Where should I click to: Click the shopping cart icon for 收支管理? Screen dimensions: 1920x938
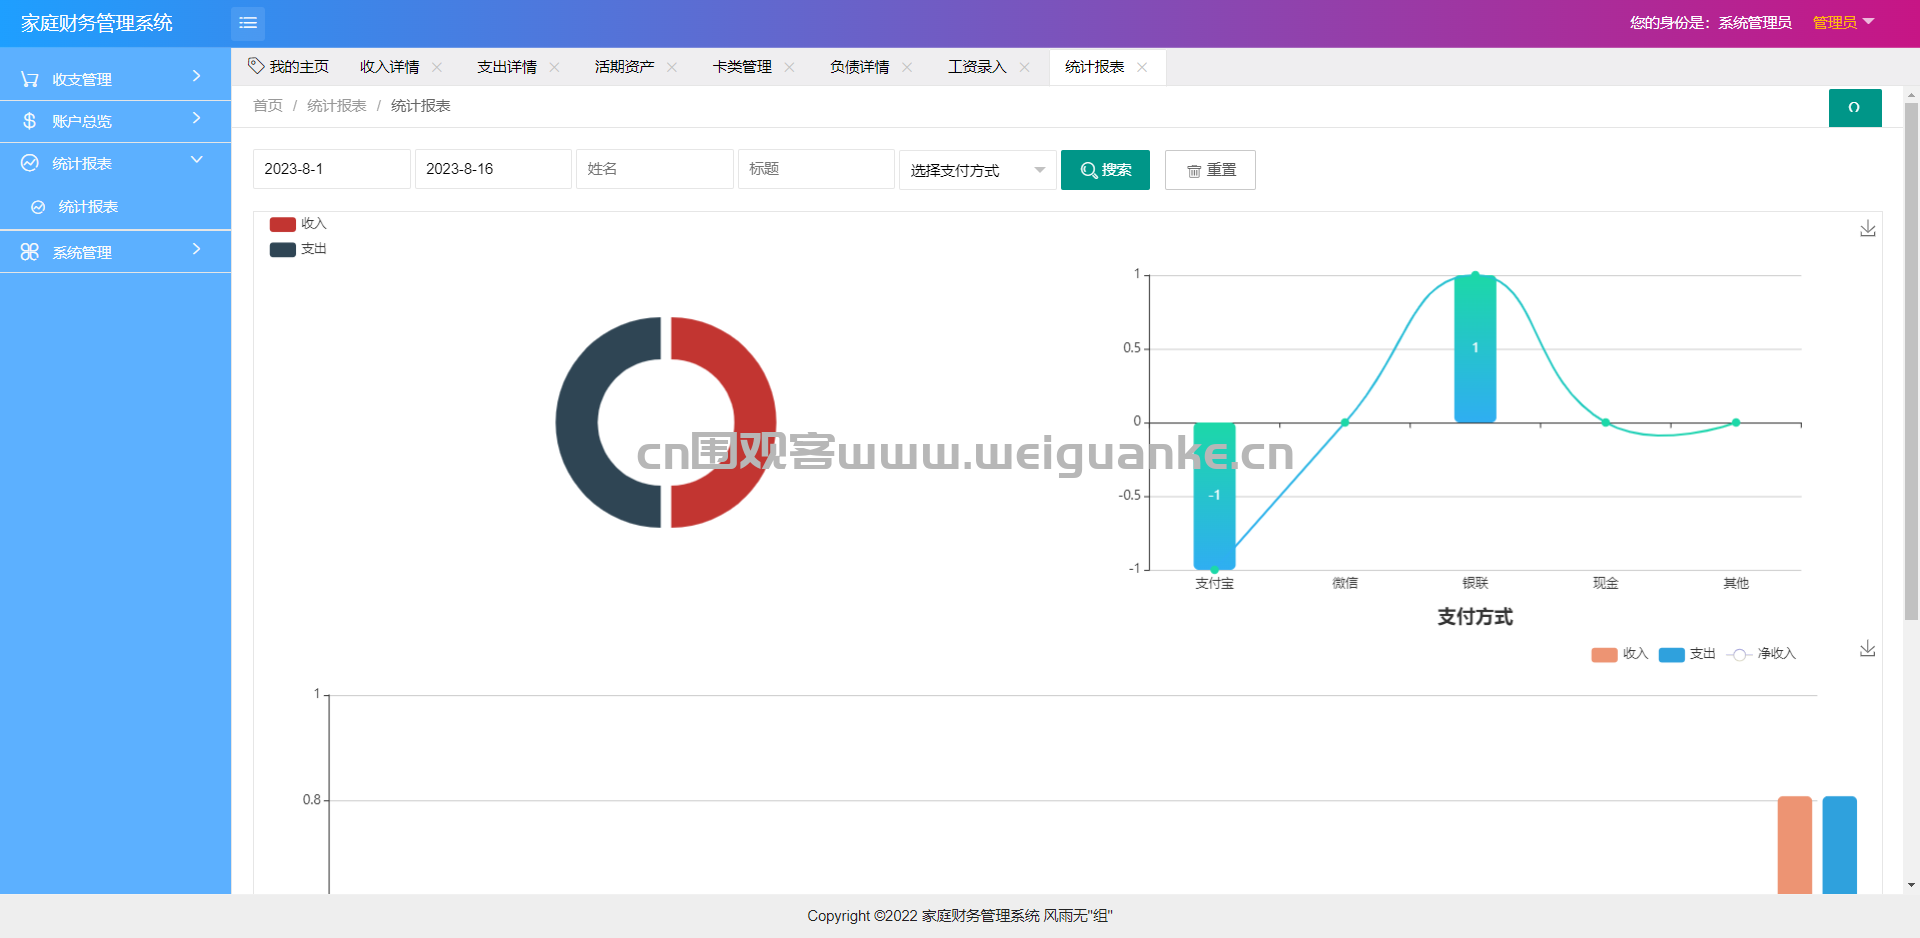[x=30, y=79]
